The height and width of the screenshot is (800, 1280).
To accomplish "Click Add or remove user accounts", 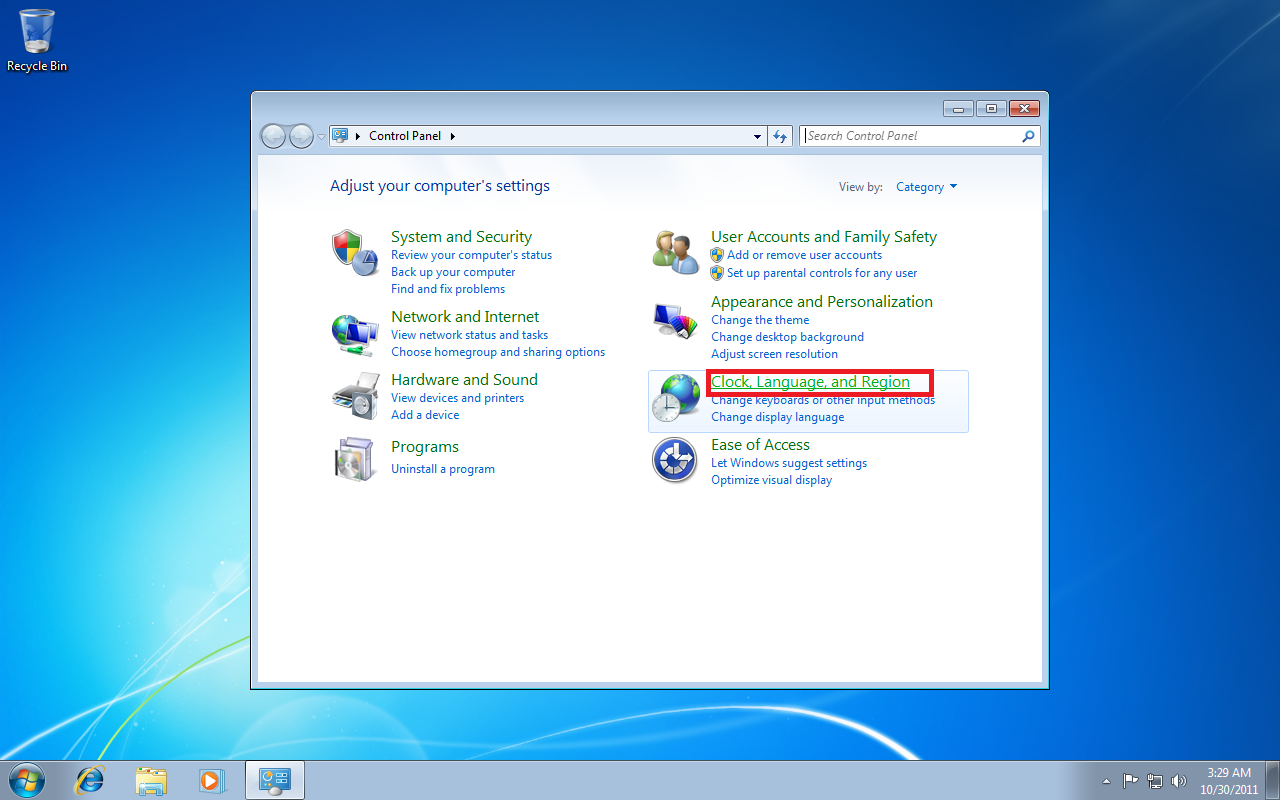I will (804, 255).
